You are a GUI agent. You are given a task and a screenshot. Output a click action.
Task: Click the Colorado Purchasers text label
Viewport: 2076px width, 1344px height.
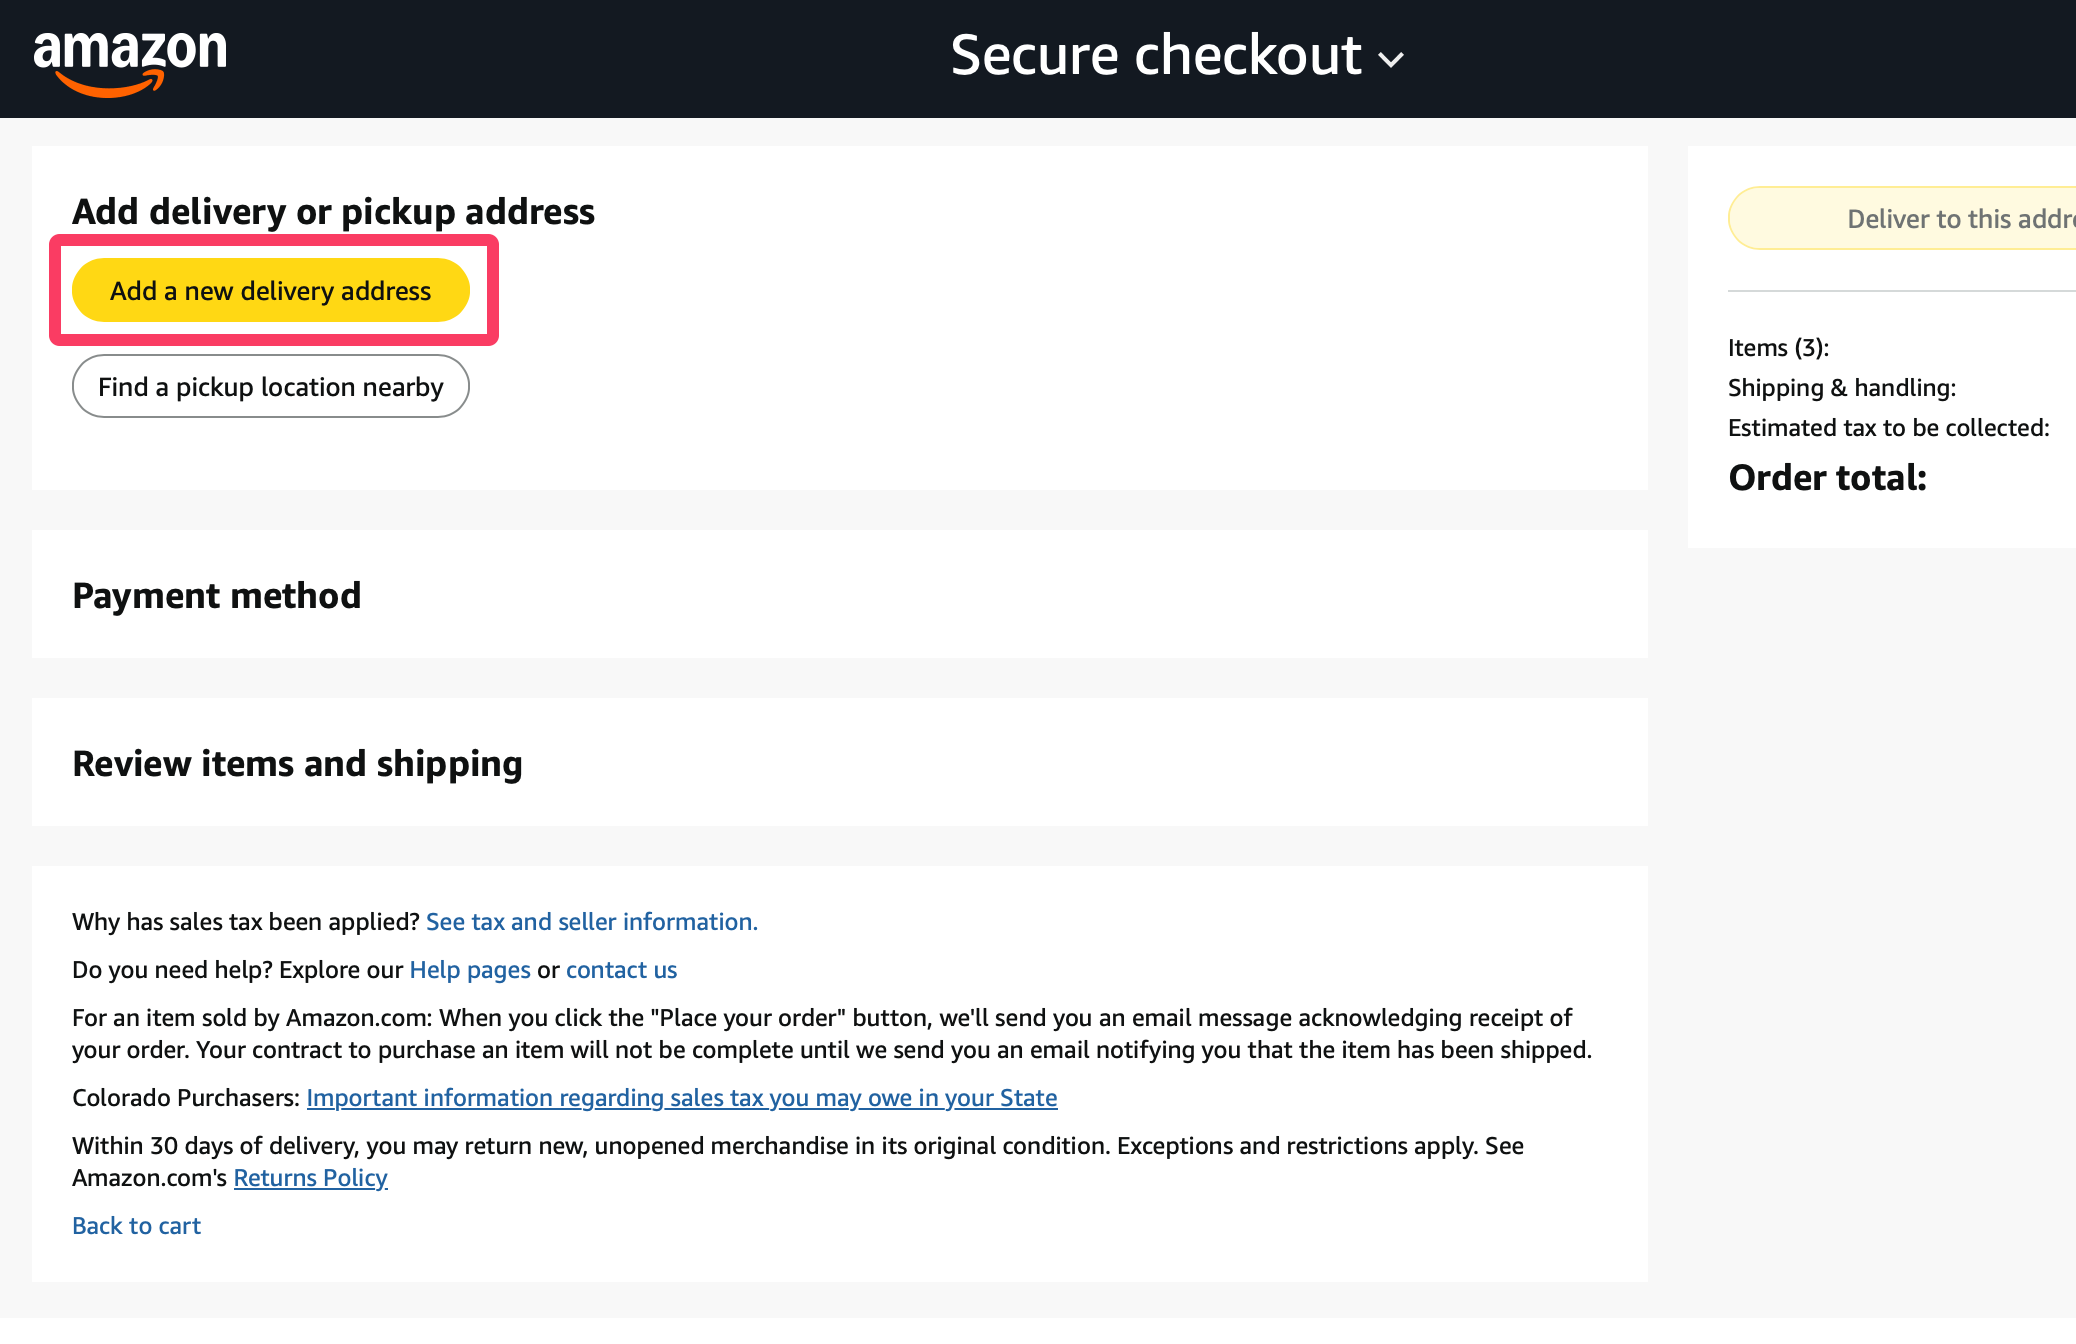point(185,1098)
